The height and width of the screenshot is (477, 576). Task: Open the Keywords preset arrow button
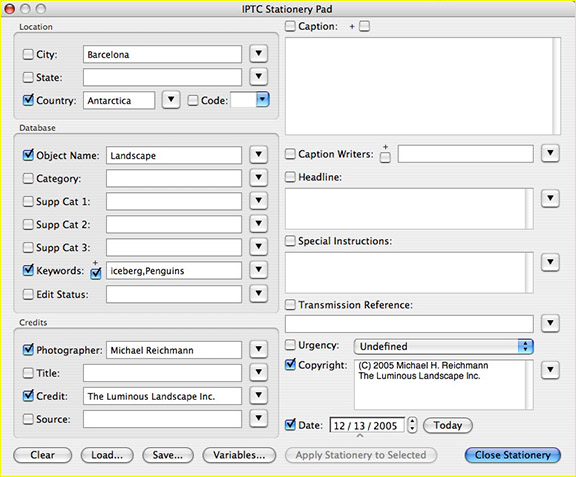pyautogui.click(x=259, y=270)
